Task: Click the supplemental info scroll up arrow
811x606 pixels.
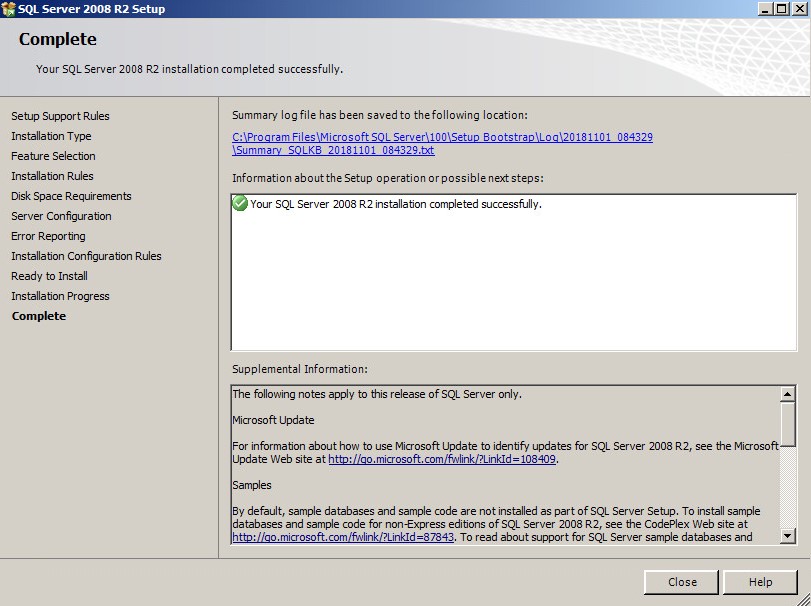Action: 787,395
